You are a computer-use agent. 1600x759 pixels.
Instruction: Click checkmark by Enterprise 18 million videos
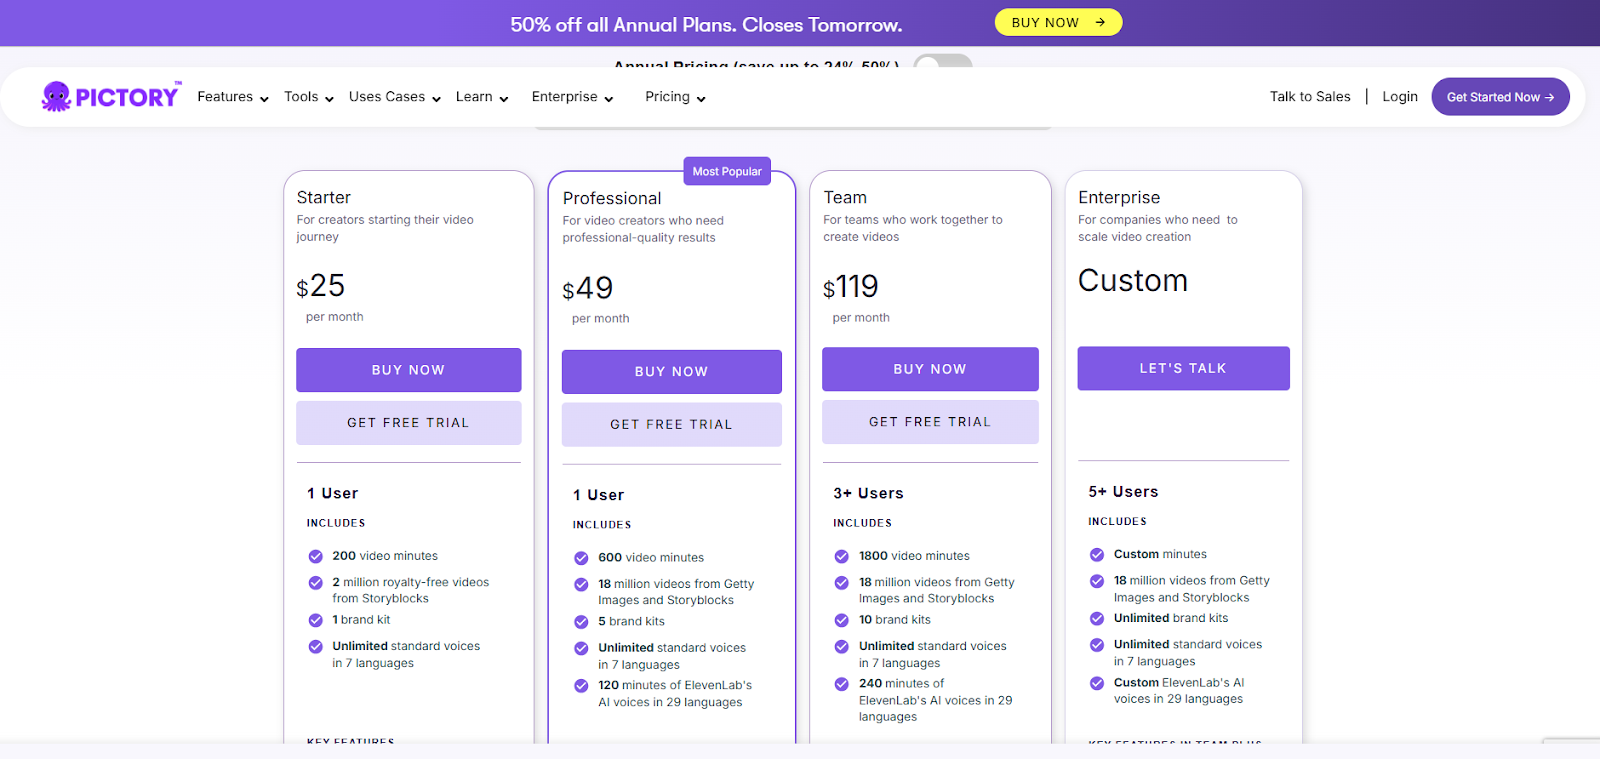[x=1097, y=580]
